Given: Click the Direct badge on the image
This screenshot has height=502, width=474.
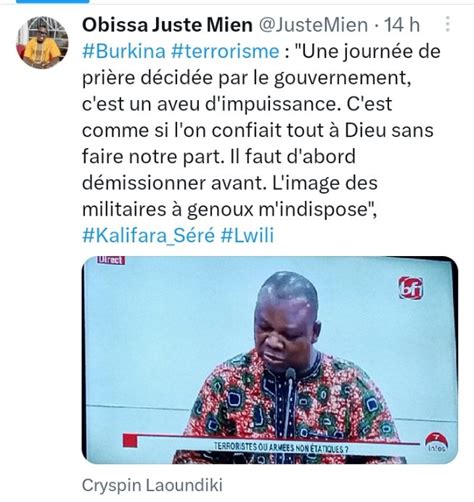Looking at the screenshot, I should pos(111,260).
